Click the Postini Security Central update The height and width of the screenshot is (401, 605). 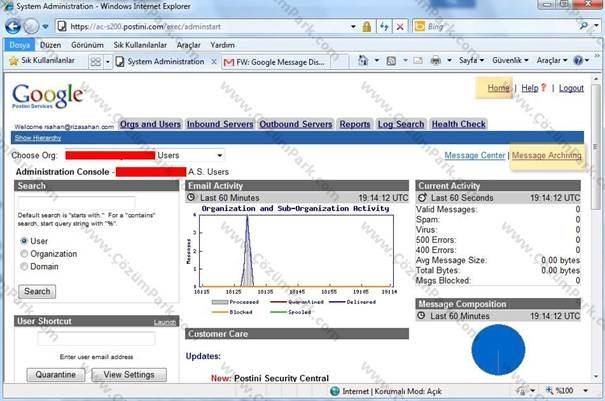[281, 378]
